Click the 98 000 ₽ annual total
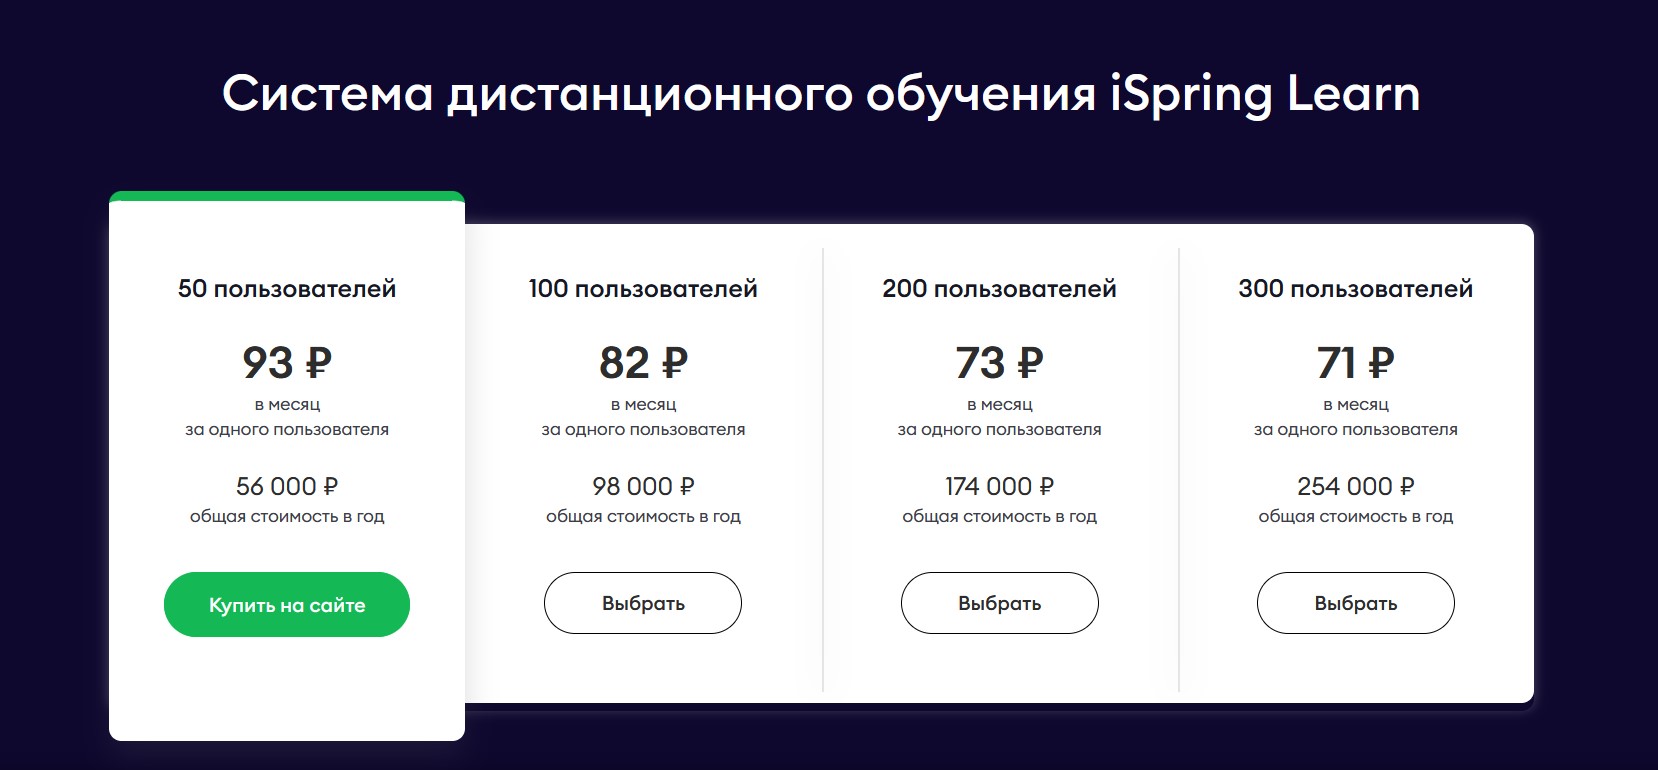This screenshot has width=1658, height=770. point(643,486)
